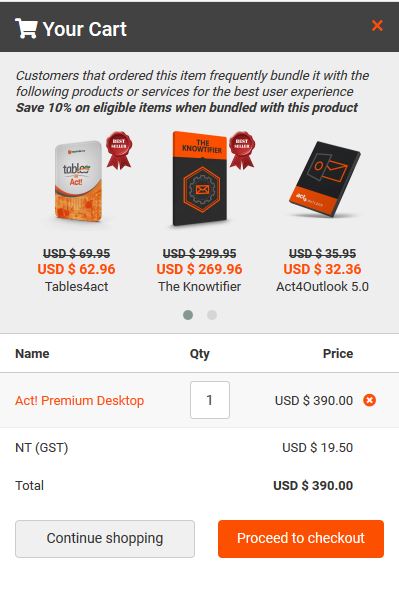The height and width of the screenshot is (593, 399).
Task: Open the Tables4act product name link
Action: [x=77, y=287]
